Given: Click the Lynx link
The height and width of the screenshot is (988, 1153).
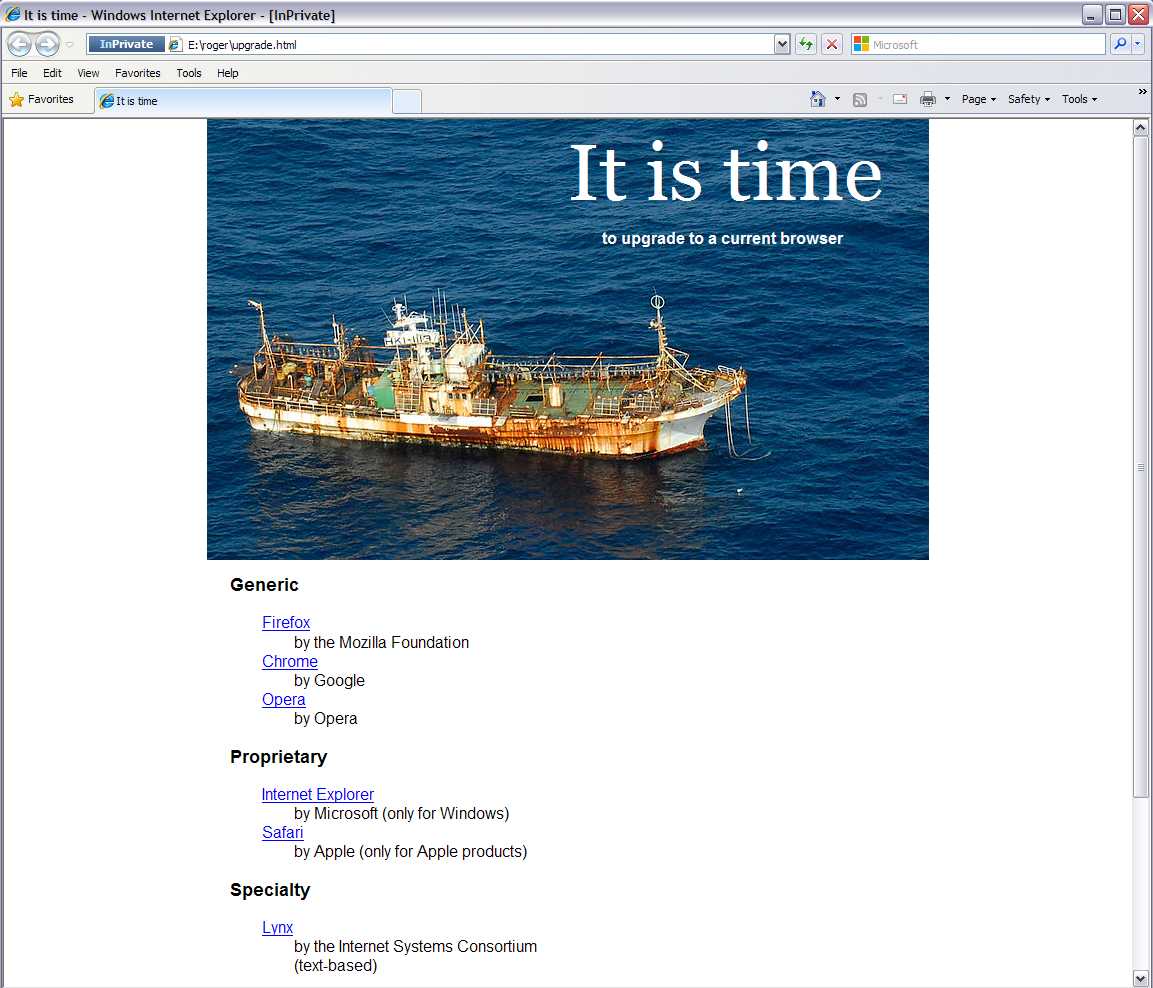Looking at the screenshot, I should 277,927.
